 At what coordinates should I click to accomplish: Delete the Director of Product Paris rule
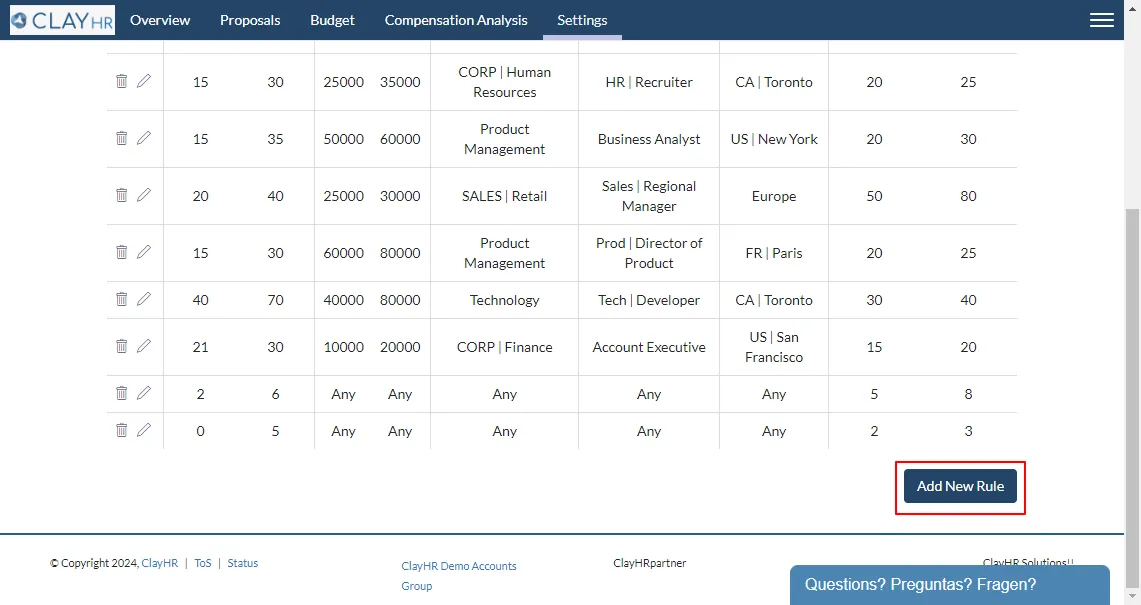click(x=122, y=252)
